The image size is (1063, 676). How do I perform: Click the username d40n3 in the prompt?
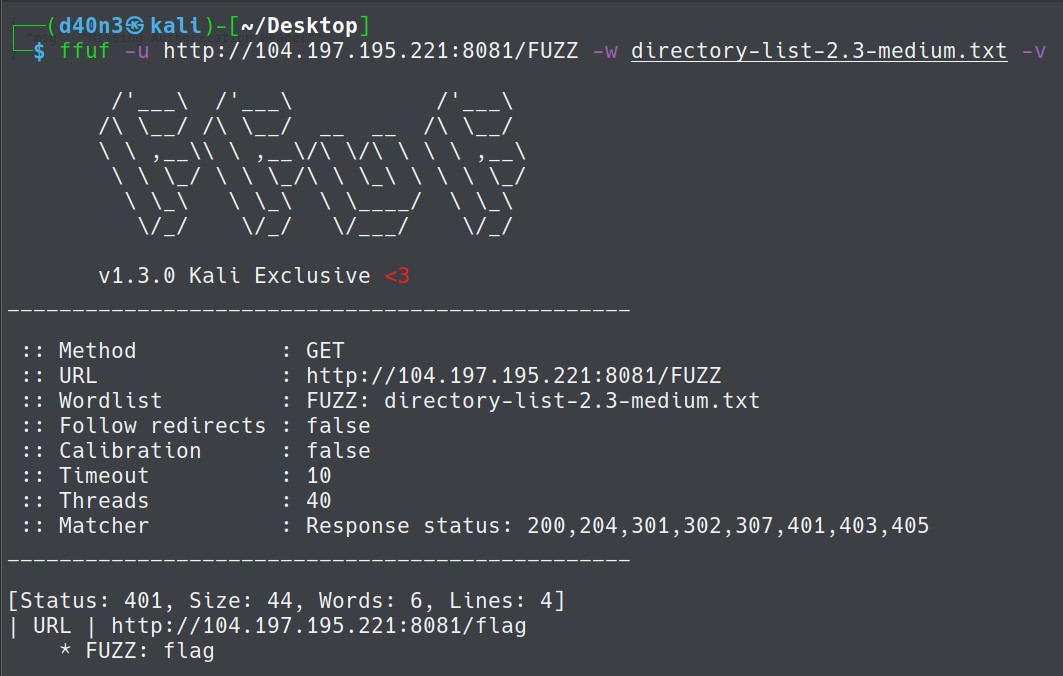tap(91, 26)
